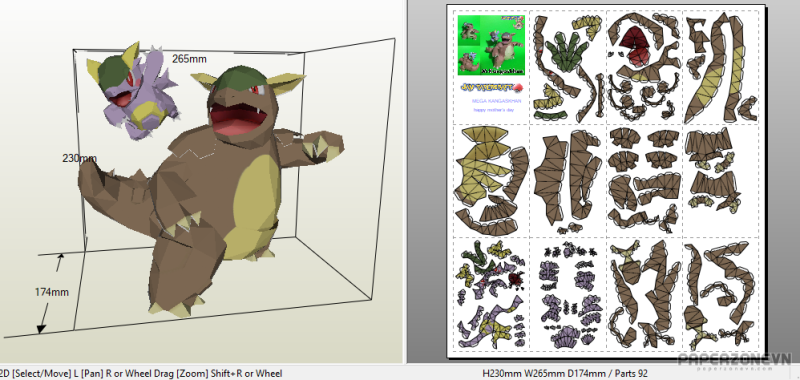
Task: Click status bar text 'H230mm W265mm D174mm / Parts 92'
Action: click(x=565, y=374)
